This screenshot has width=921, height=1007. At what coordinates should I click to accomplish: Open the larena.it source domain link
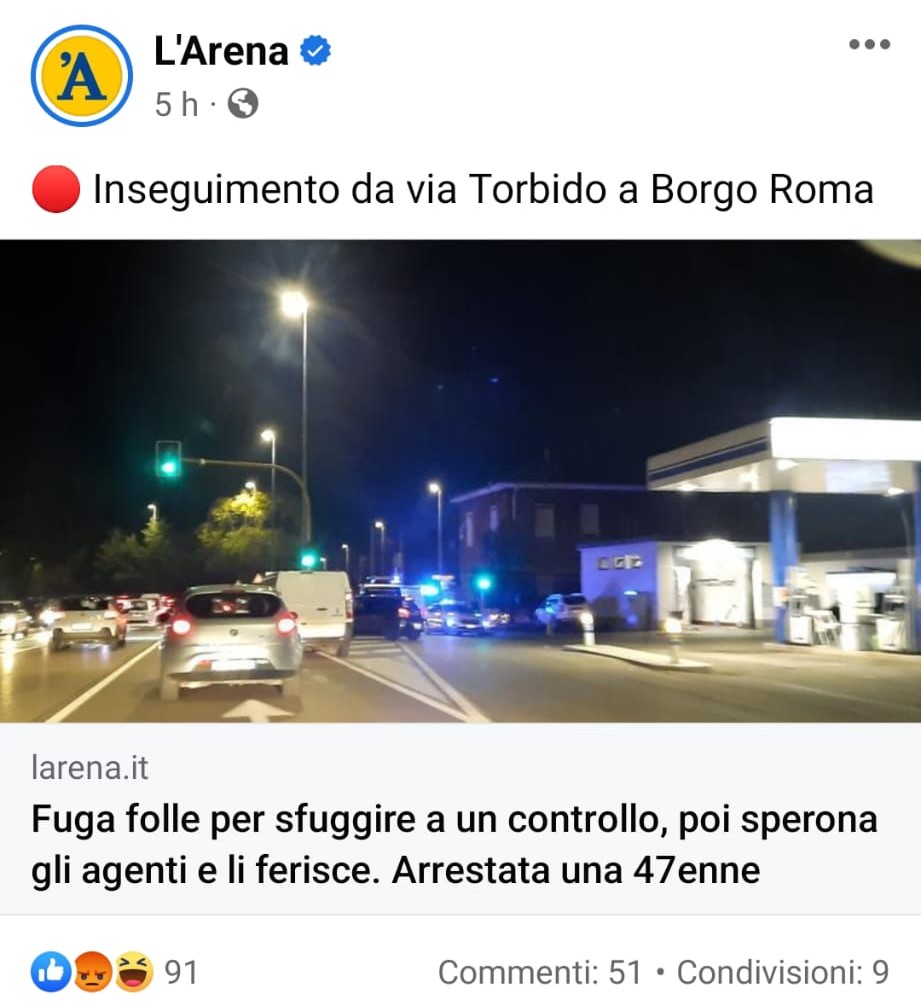(x=89, y=767)
